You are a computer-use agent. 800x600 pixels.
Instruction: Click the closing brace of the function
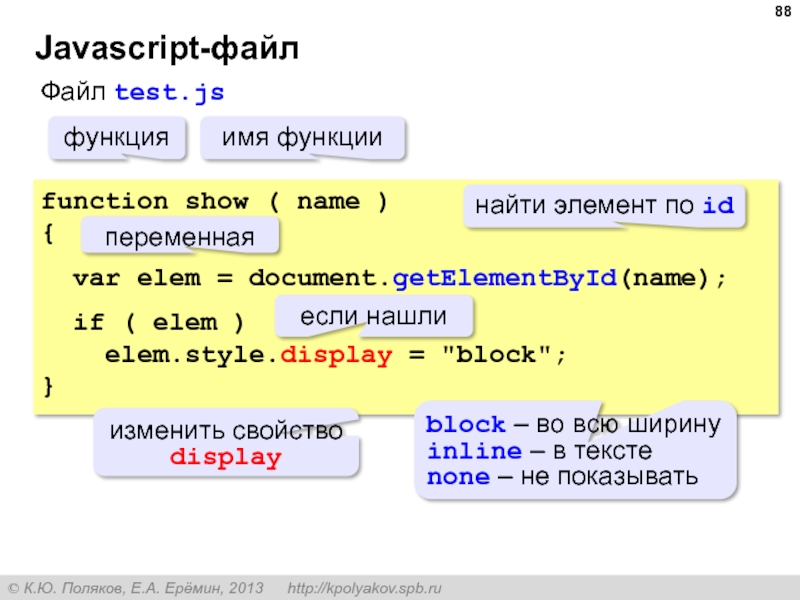pyautogui.click(x=48, y=386)
